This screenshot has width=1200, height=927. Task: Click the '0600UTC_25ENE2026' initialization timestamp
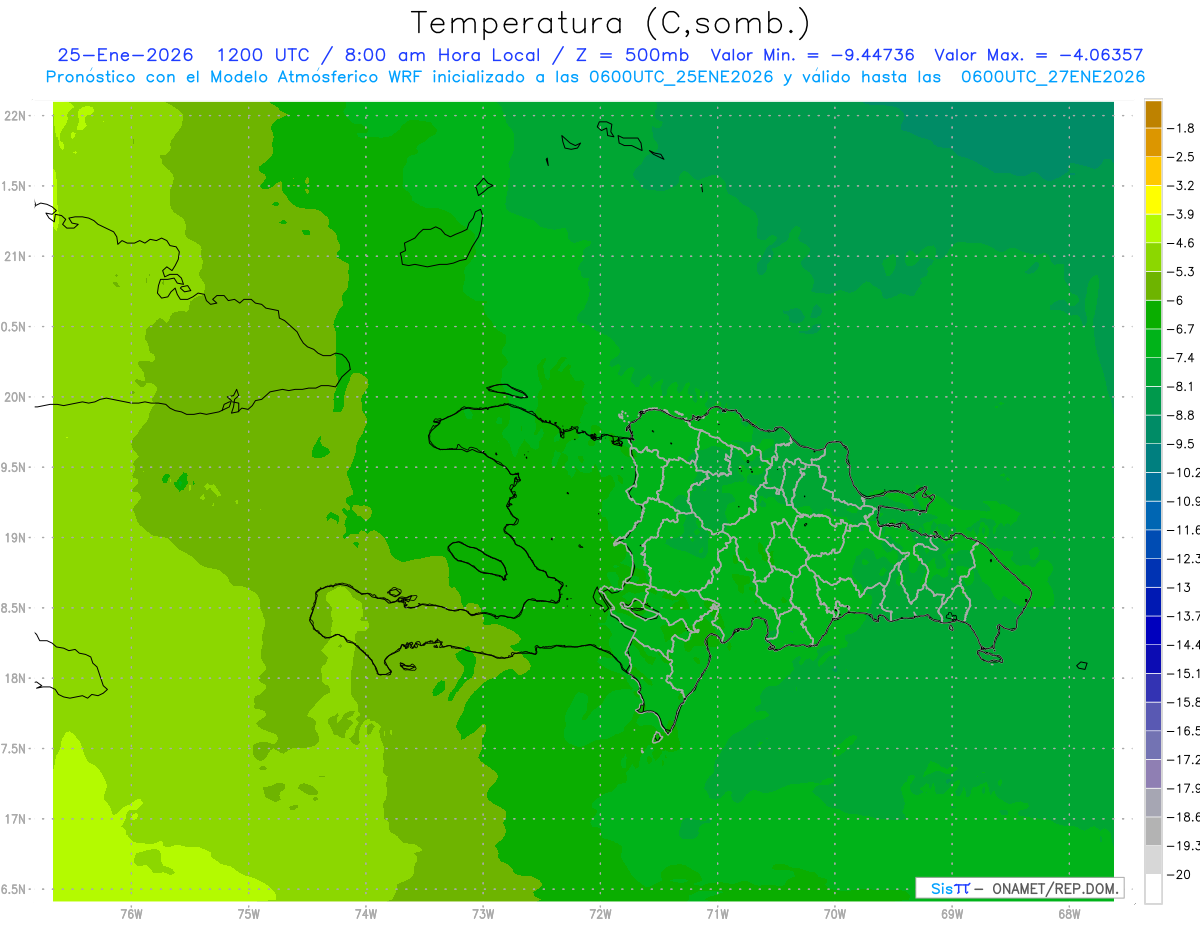[x=681, y=77]
